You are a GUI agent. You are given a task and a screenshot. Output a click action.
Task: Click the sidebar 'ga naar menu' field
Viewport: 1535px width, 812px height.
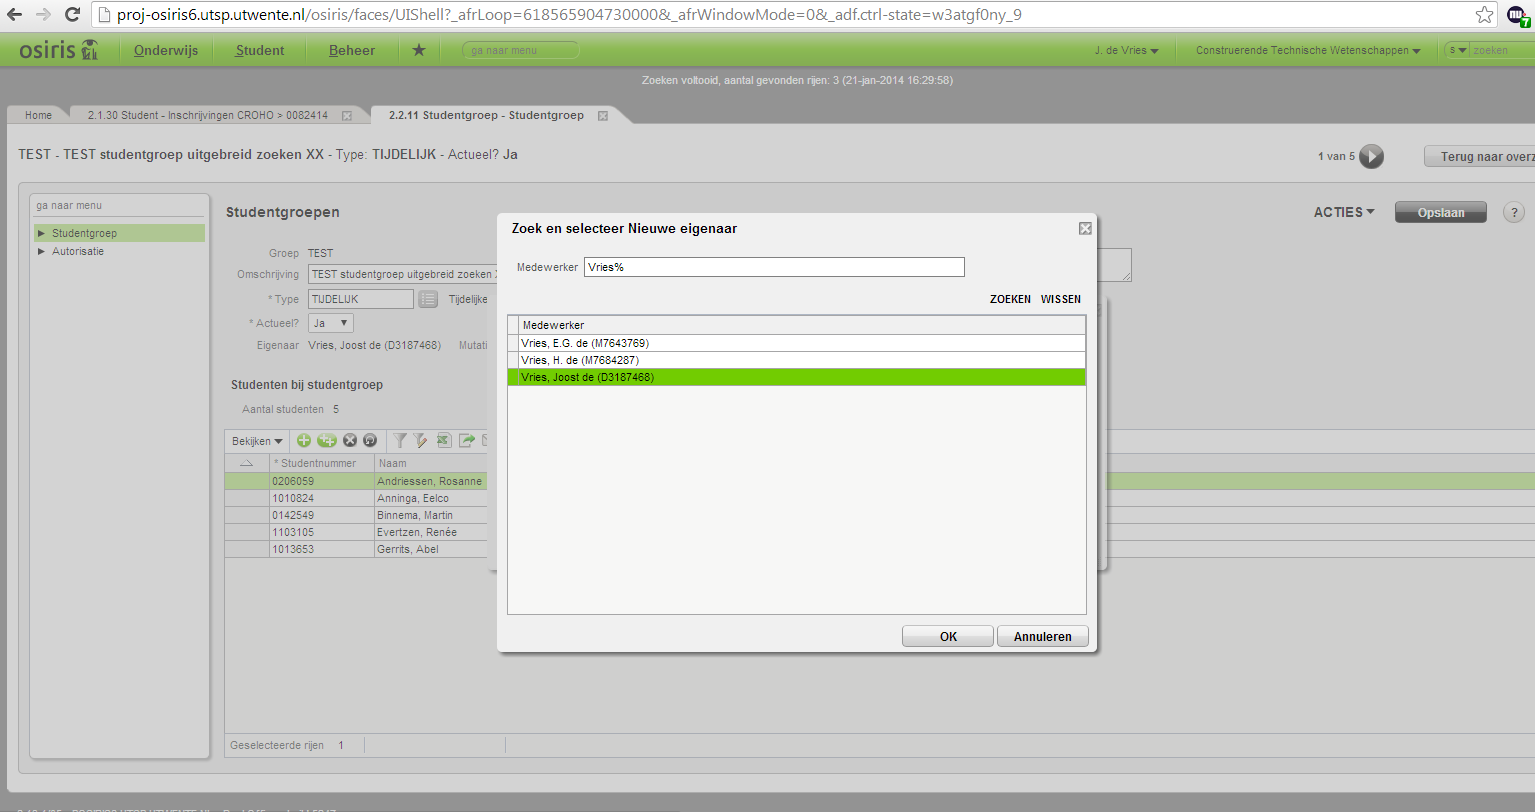click(119, 205)
